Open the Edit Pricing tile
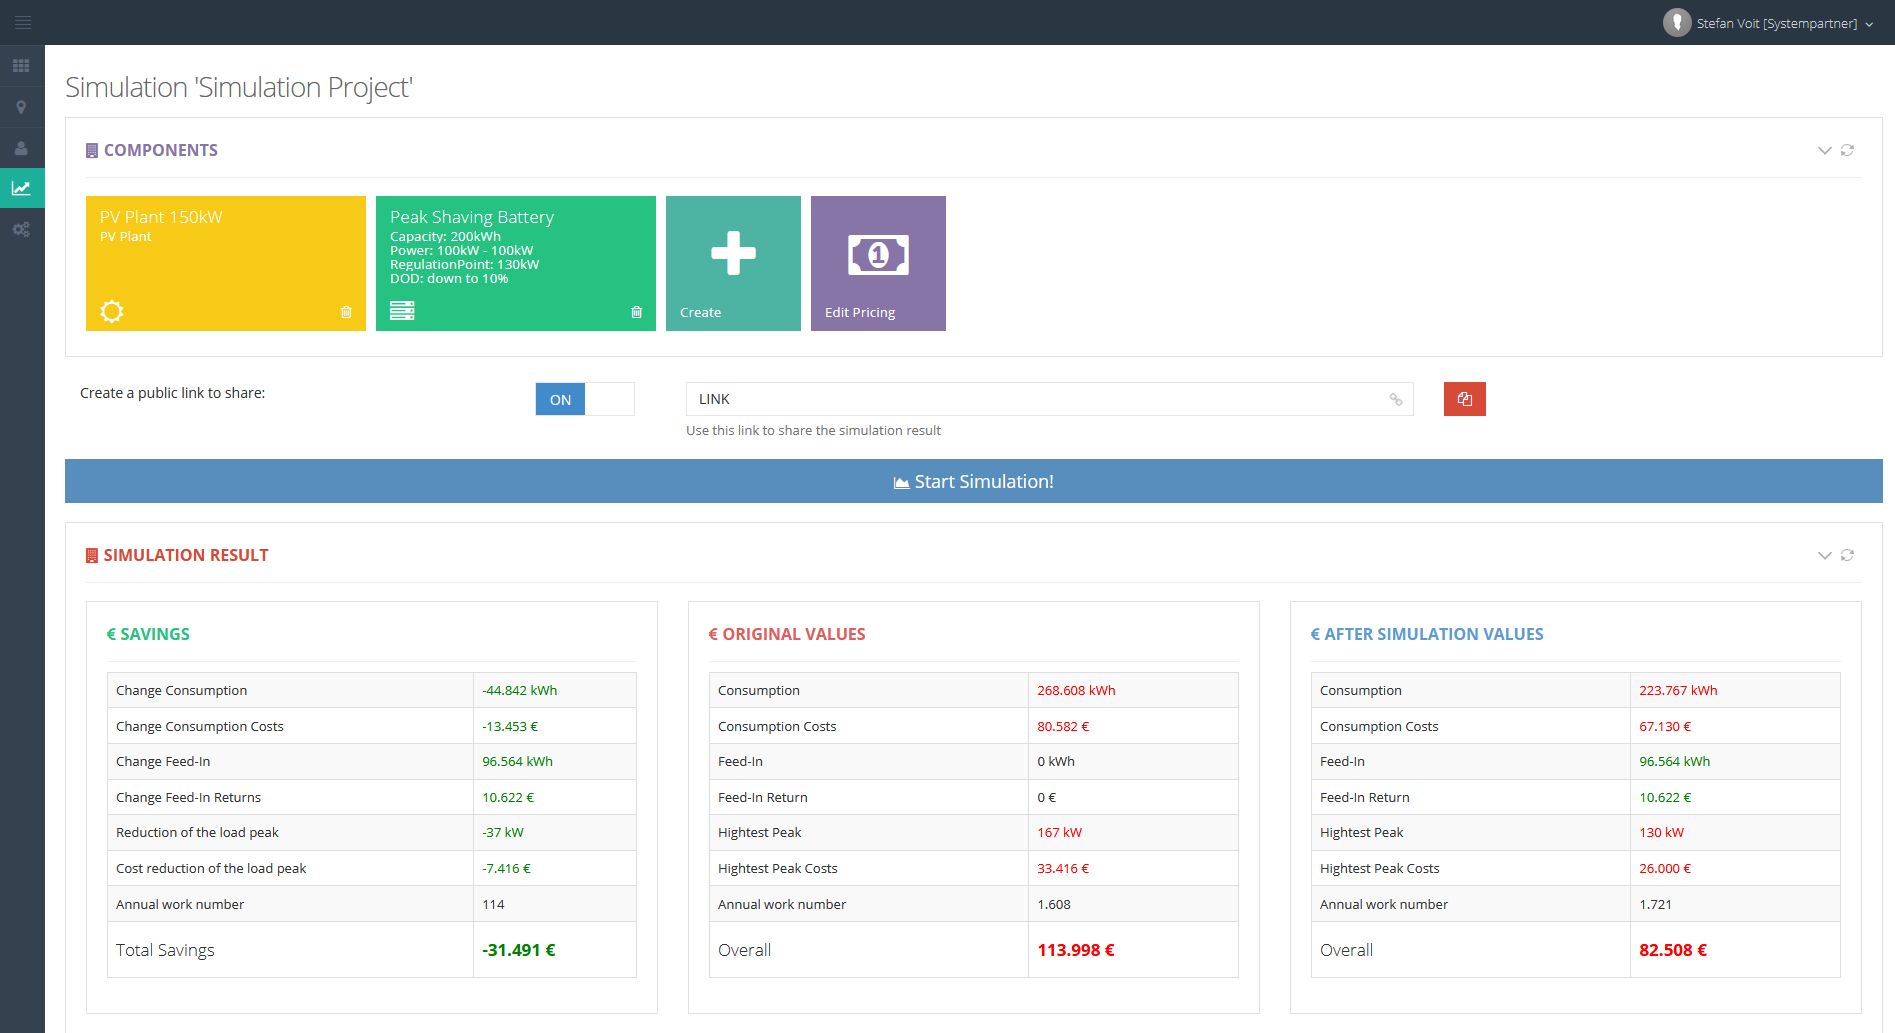Image resolution: width=1895 pixels, height=1033 pixels. coord(878,263)
